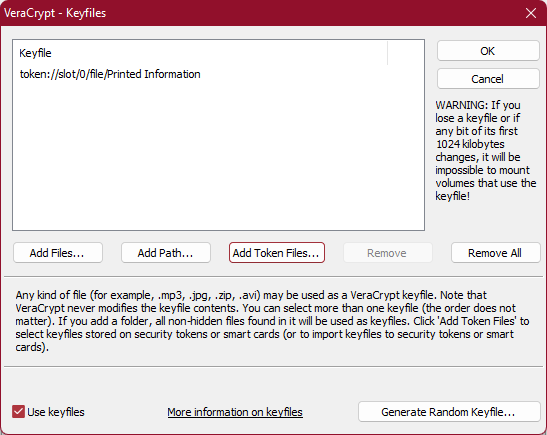Screen dimensions: 547x435
Task: Toggle keyfiles via the 'Use keyfiles' label
Action: (x=56, y=412)
